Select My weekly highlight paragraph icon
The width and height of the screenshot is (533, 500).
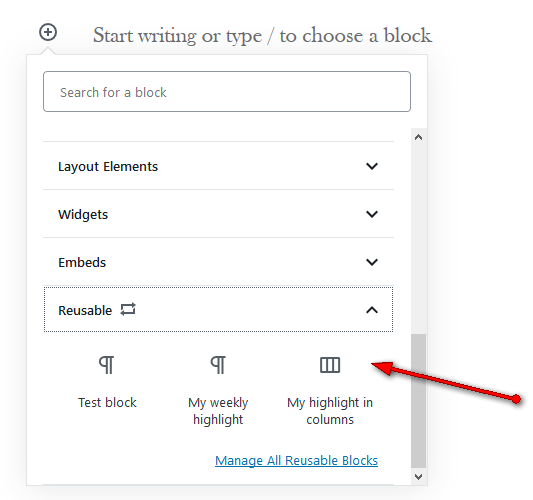click(218, 365)
